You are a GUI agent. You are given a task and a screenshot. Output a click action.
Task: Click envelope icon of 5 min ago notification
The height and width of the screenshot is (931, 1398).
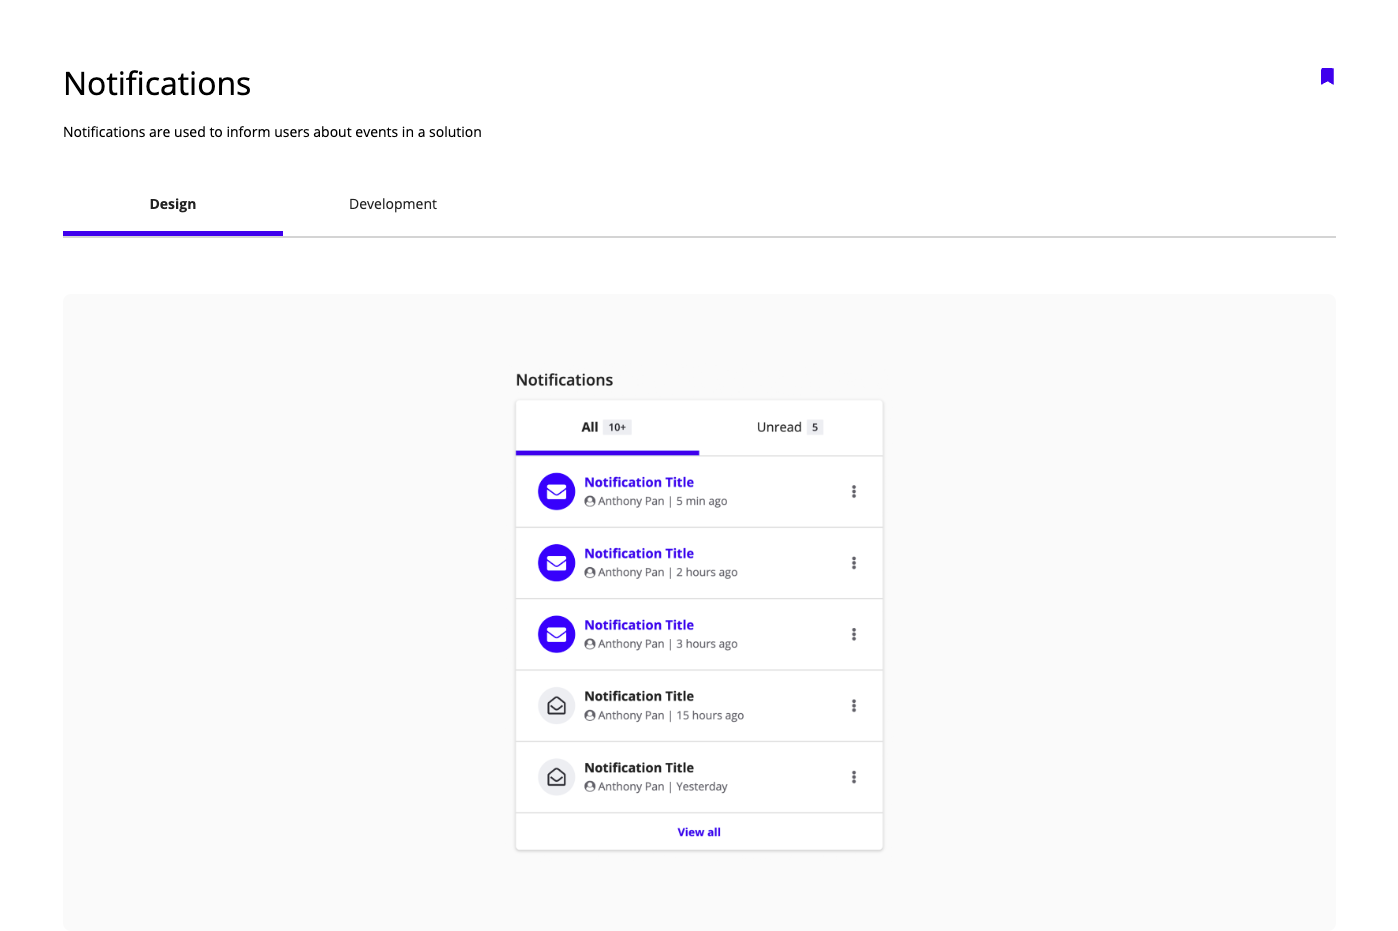557,492
